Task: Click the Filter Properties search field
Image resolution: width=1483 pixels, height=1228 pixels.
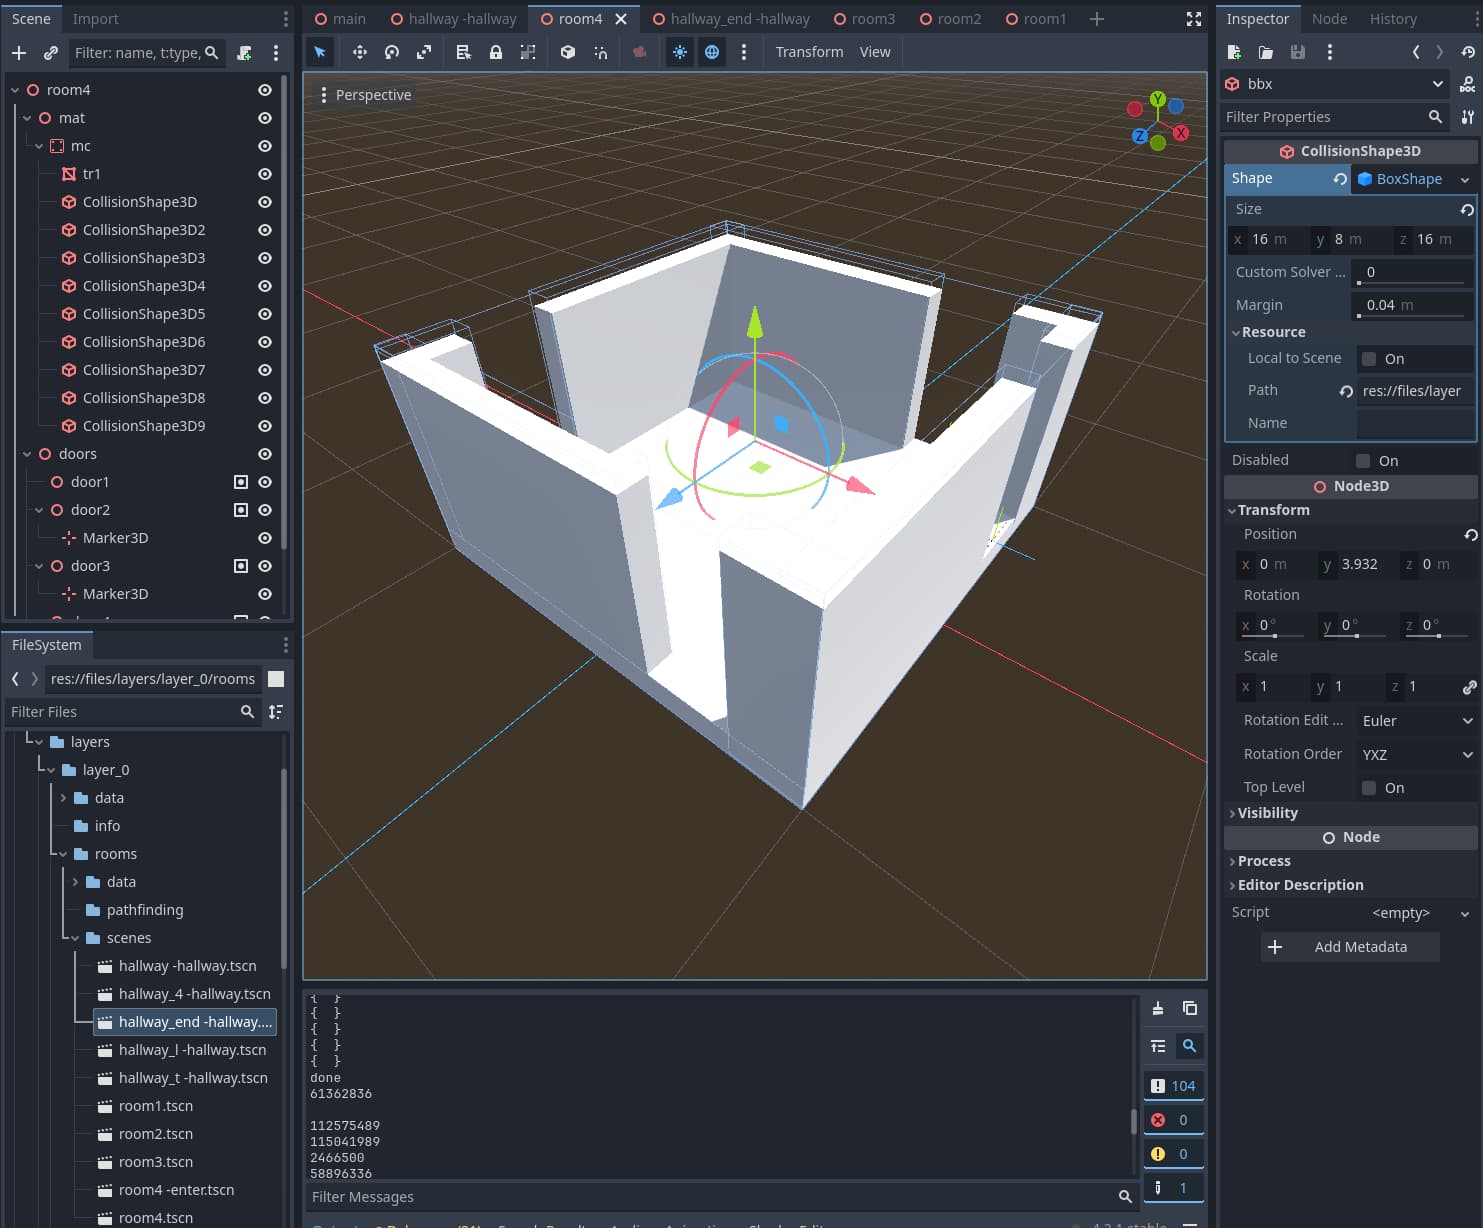Action: (x=1336, y=117)
